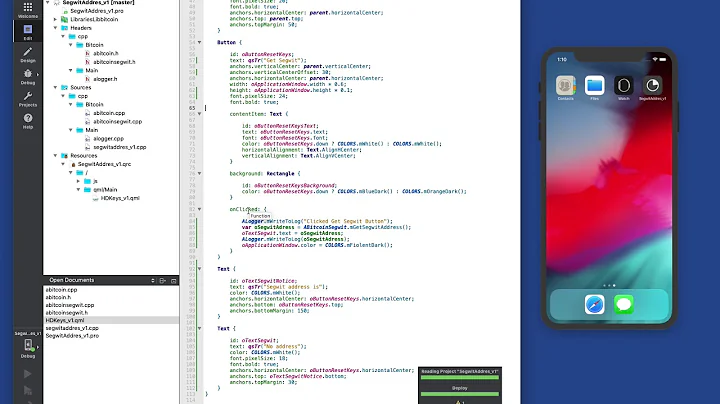Launch SegwitAddres_v1 app in simulator
The image size is (720, 404).
click(x=652, y=85)
